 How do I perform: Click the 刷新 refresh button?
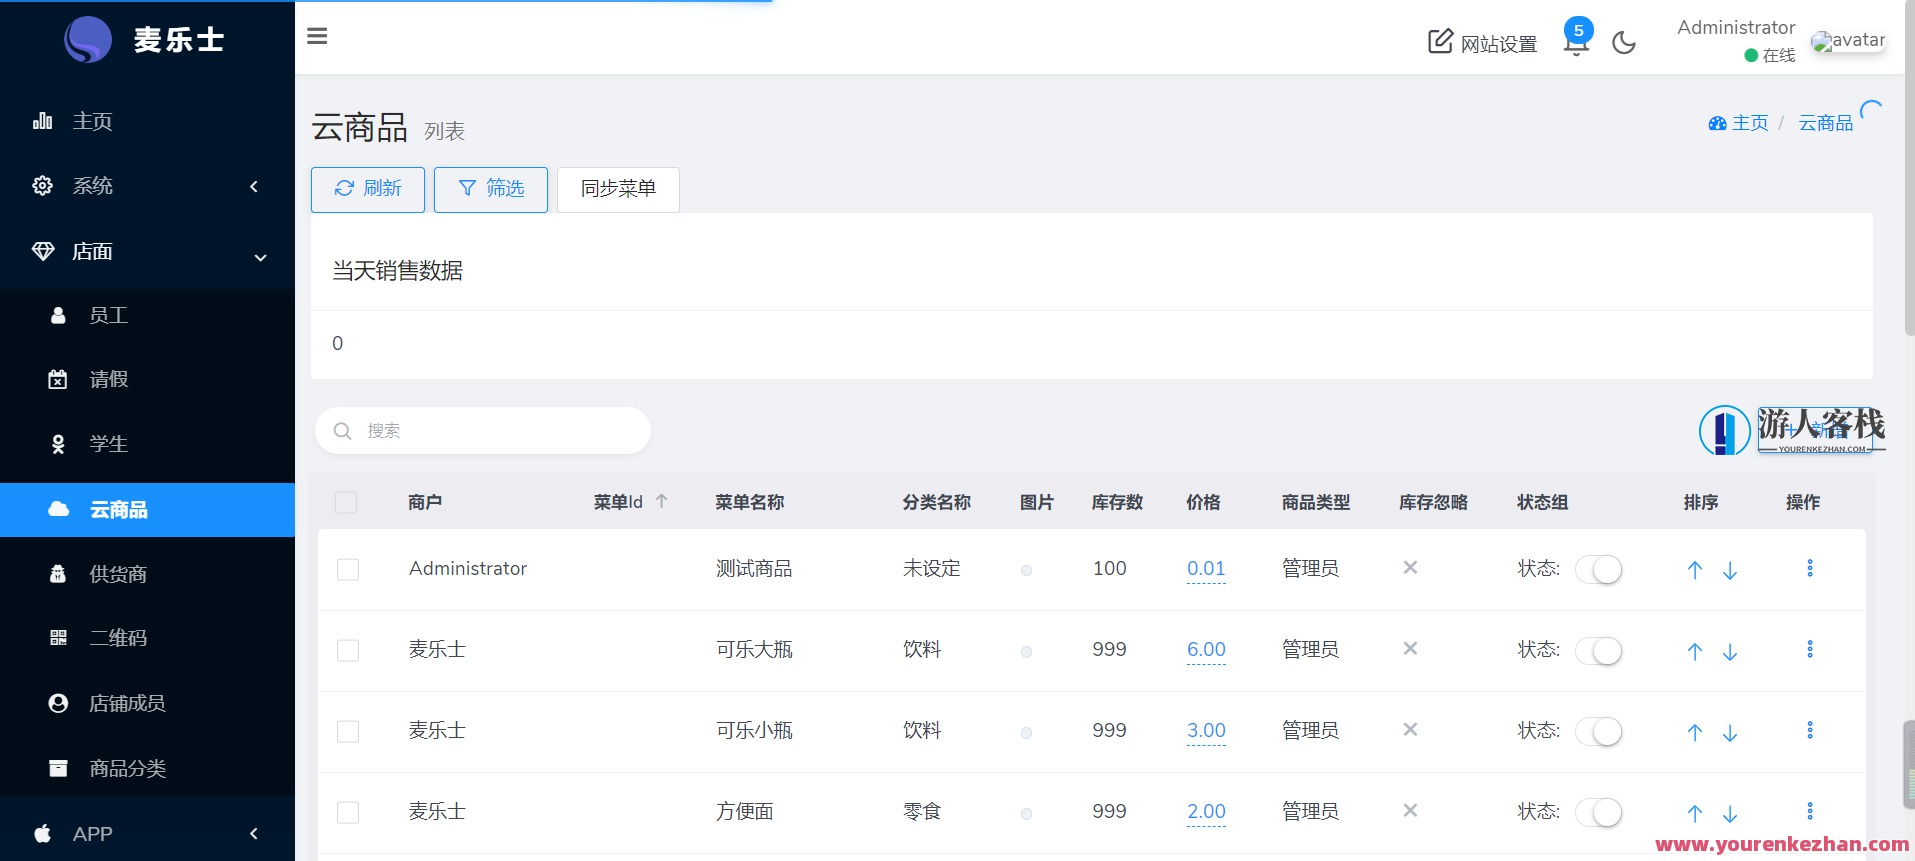(x=368, y=189)
